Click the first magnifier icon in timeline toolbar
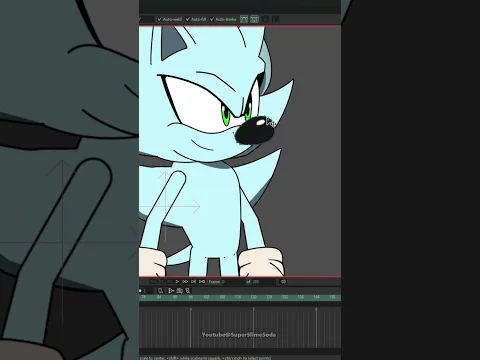480x360 pixels. point(160,291)
